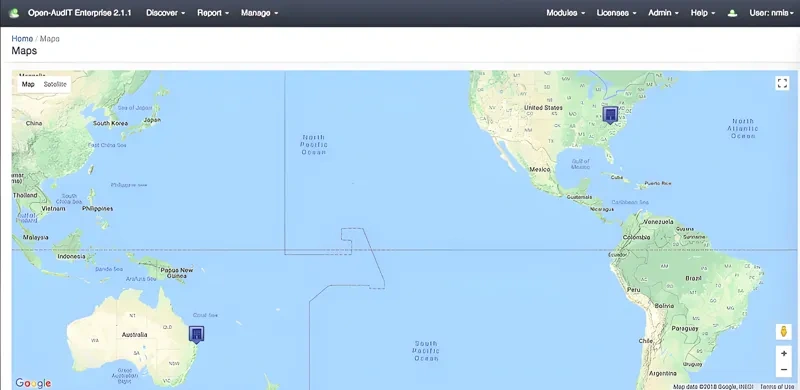Viewport: 800px width, 390px height.
Task: Open the Manage dropdown menu
Action: pos(260,13)
